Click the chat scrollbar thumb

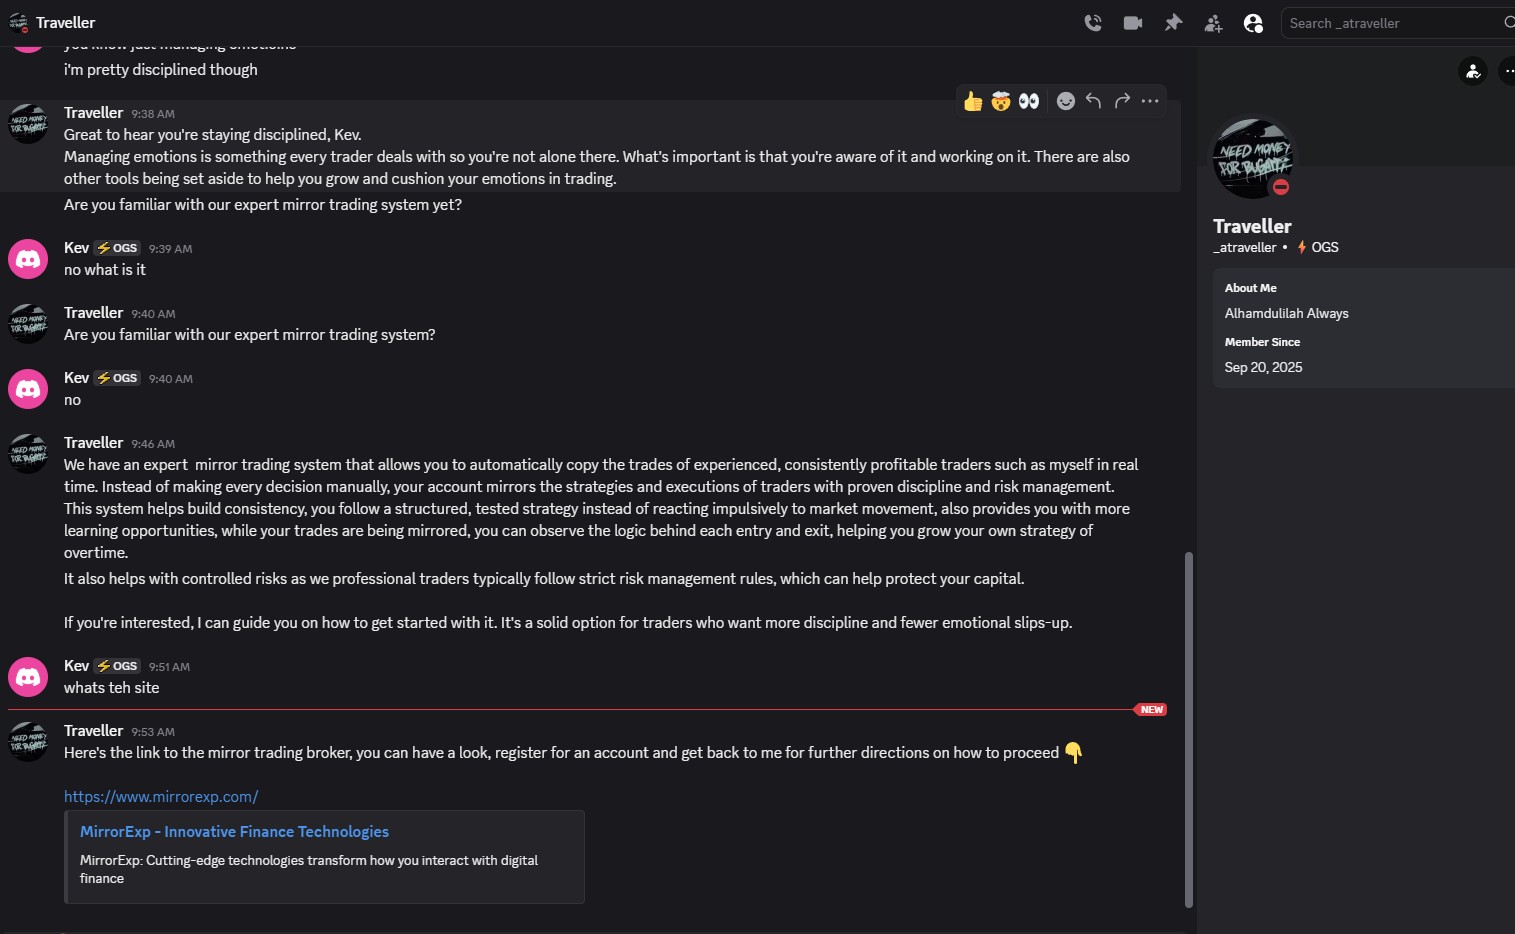pyautogui.click(x=1189, y=728)
